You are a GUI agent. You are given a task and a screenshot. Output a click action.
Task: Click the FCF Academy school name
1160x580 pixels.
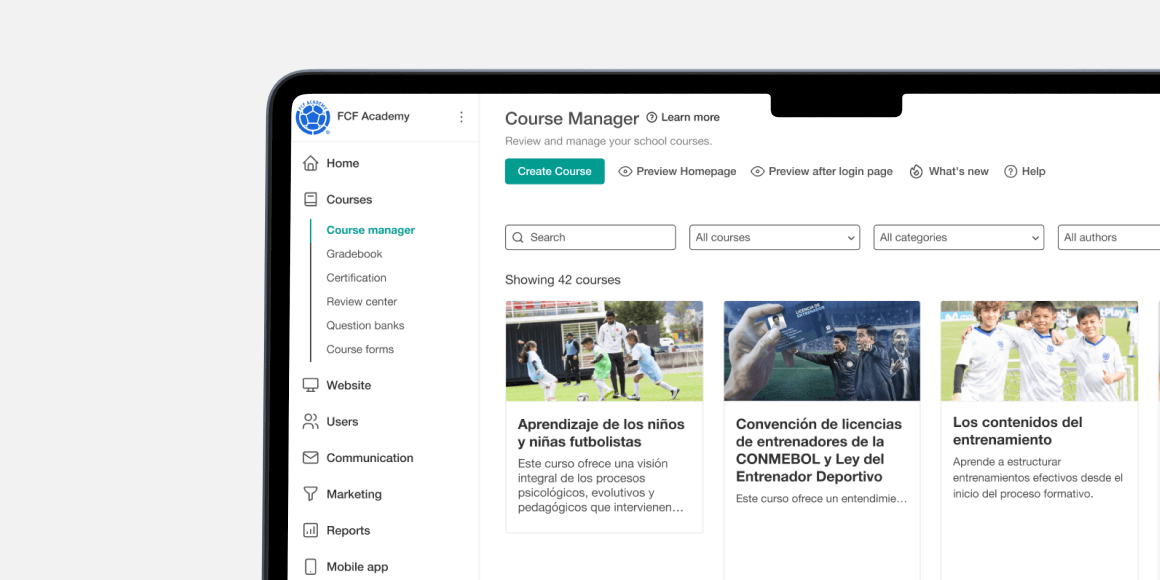click(373, 116)
